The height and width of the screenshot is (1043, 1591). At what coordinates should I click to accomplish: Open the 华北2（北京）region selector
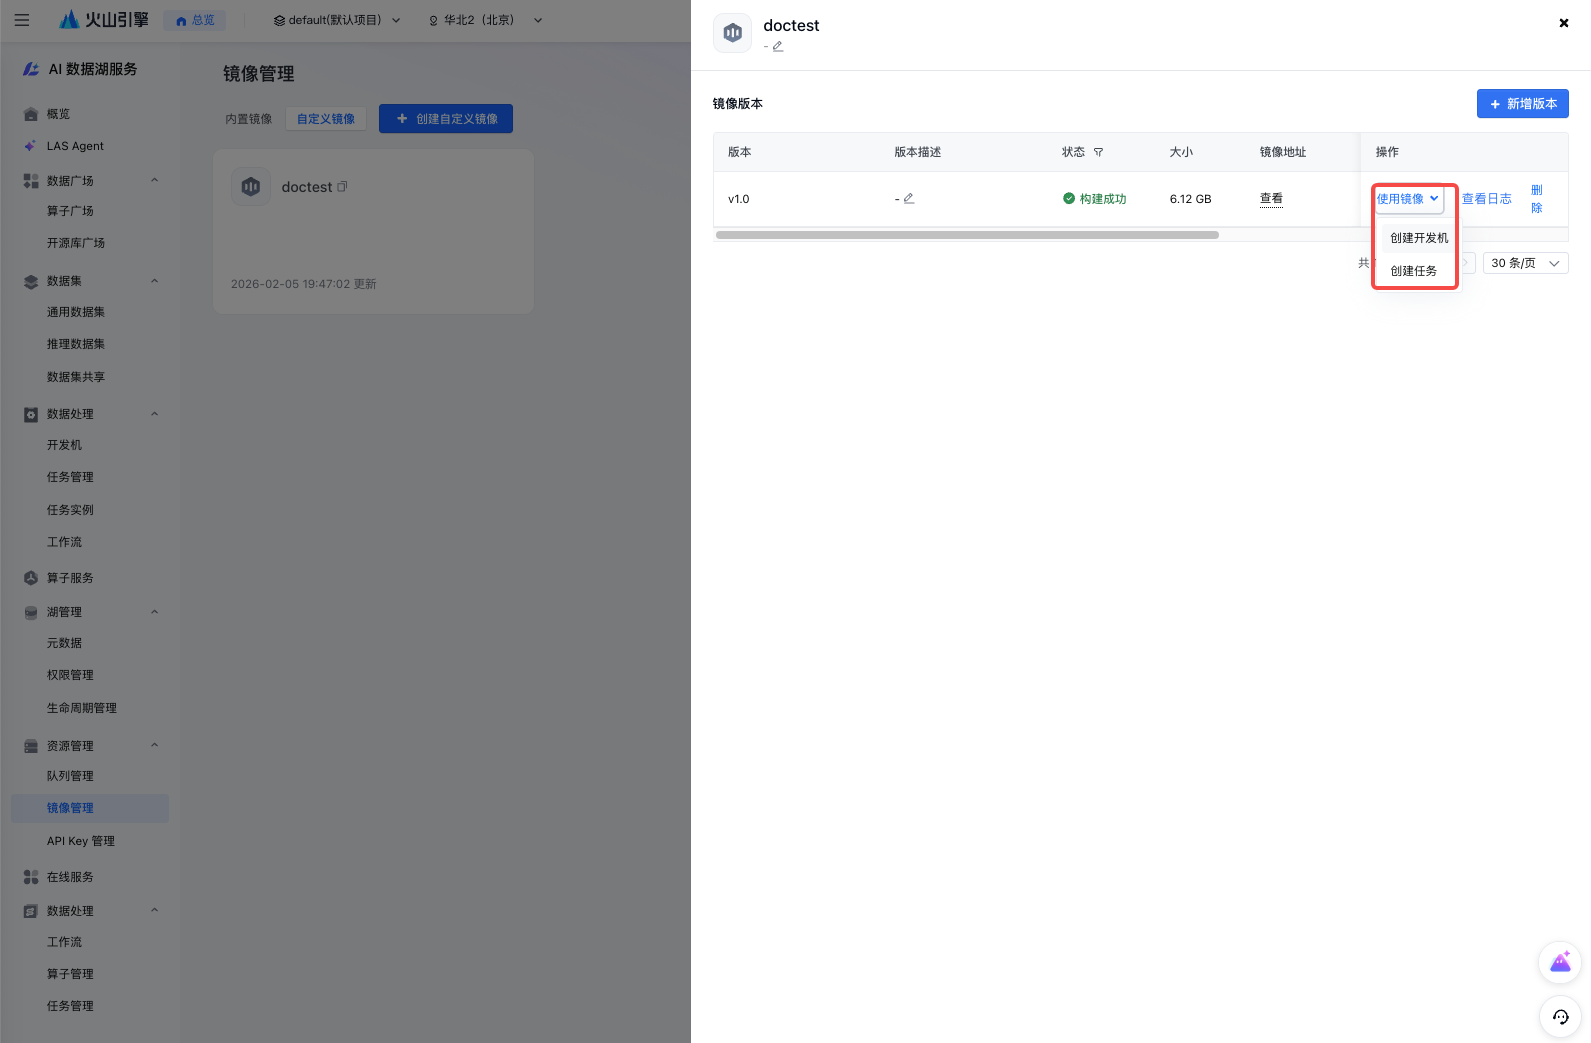pos(485,20)
